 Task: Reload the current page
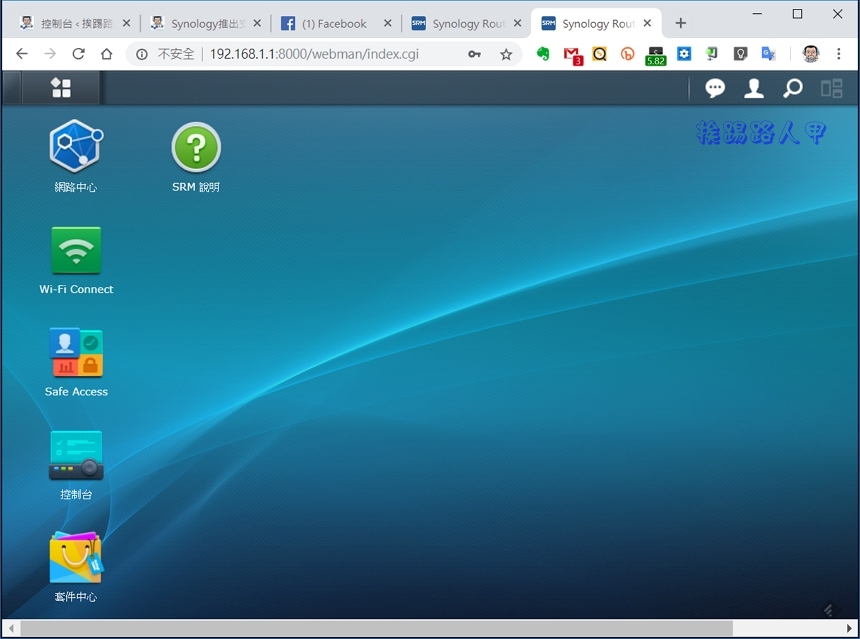coord(78,54)
